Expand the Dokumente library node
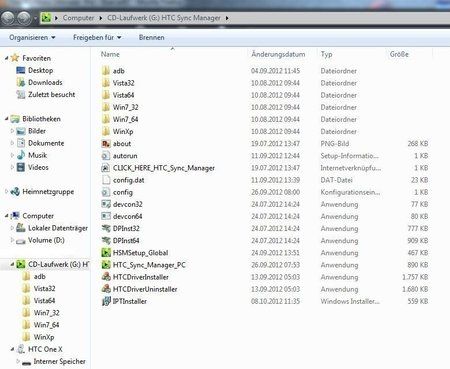 (12, 143)
